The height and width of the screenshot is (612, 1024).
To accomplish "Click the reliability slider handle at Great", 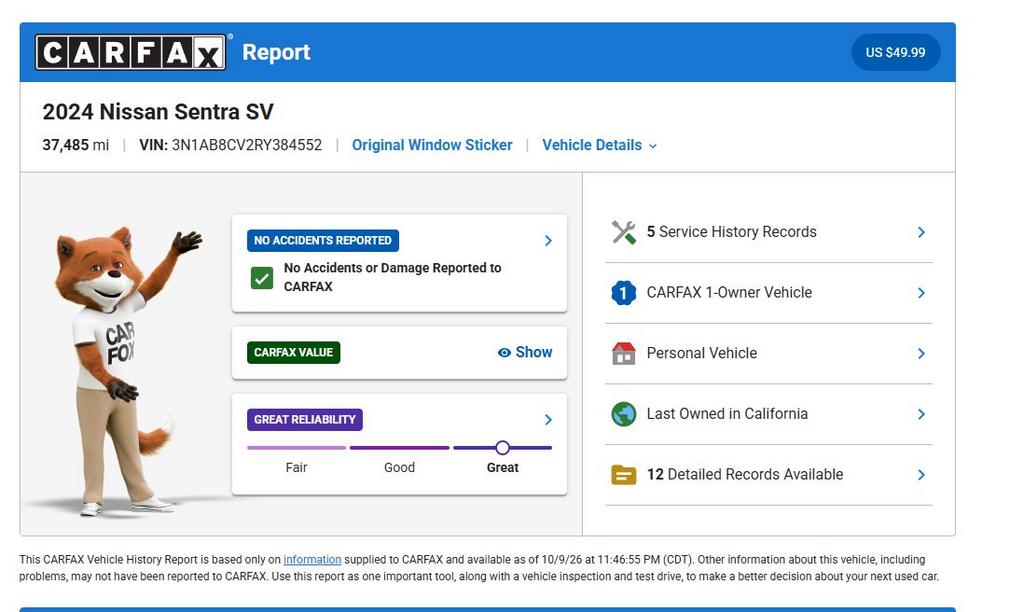I will pos(502,447).
